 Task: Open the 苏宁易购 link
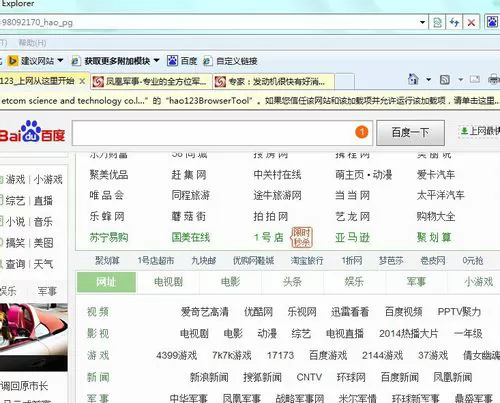point(109,237)
